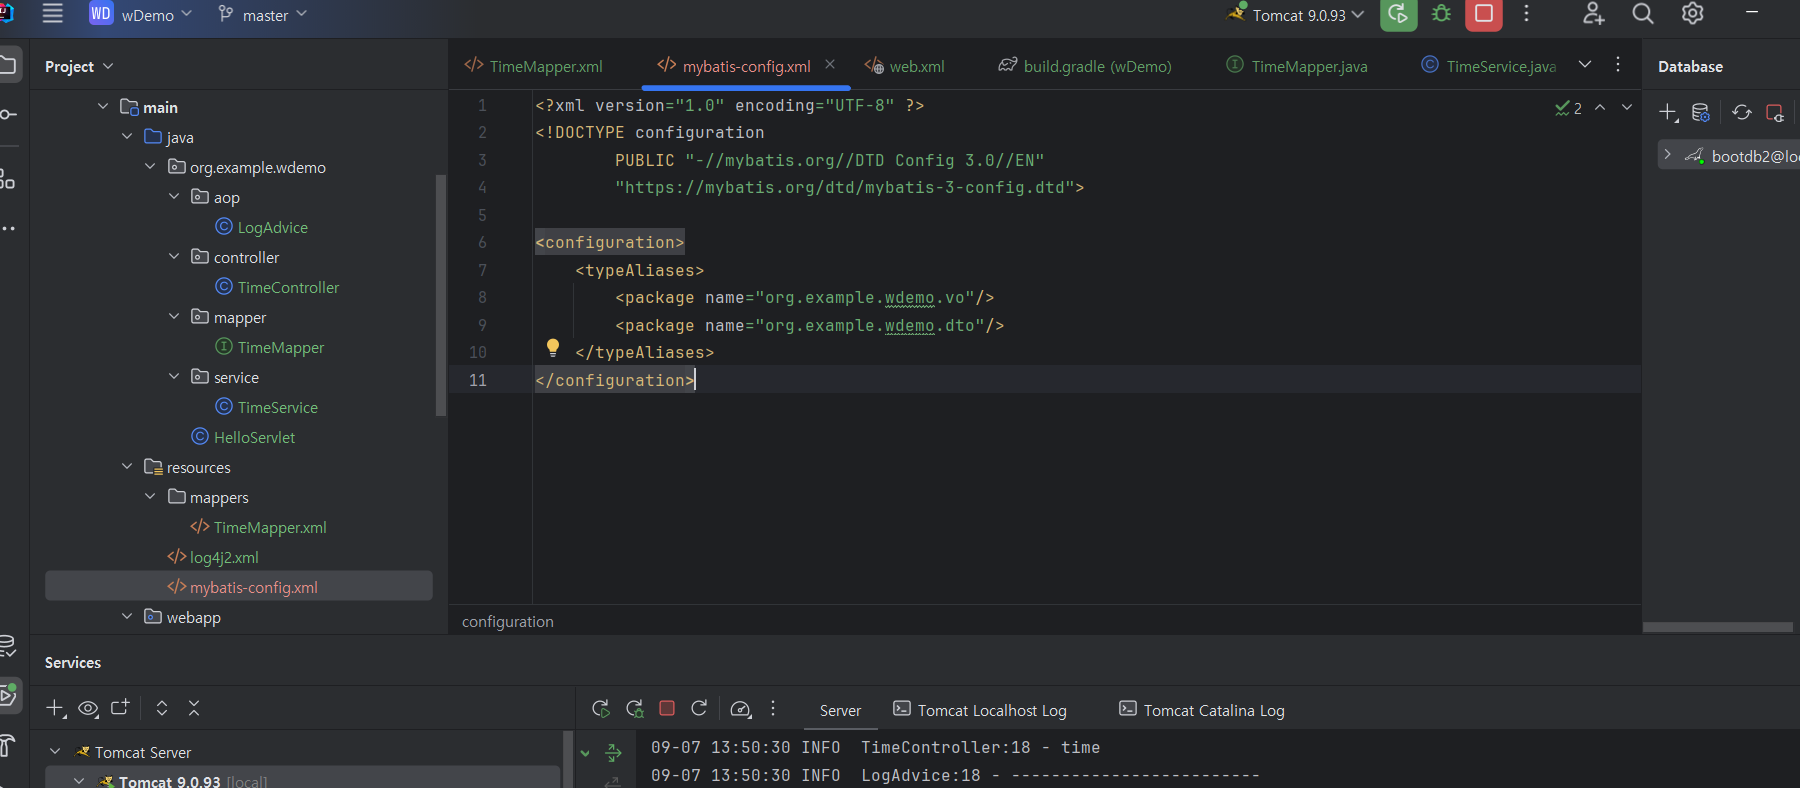This screenshot has width=1800, height=788.
Task: Select the LogAdvice class
Action: click(x=262, y=227)
